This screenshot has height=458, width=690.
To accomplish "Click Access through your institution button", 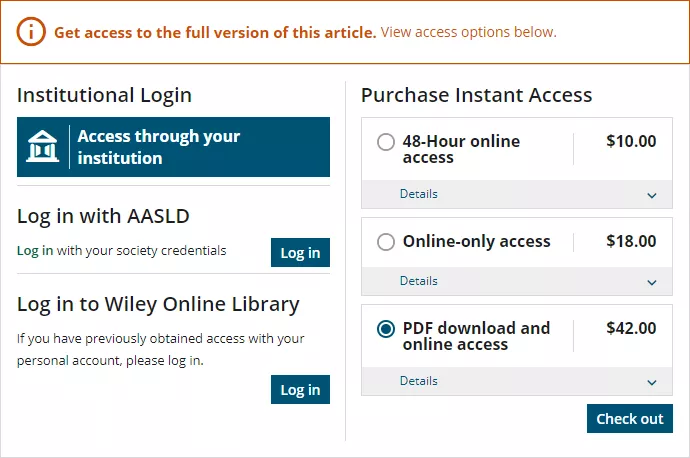I will (x=173, y=147).
